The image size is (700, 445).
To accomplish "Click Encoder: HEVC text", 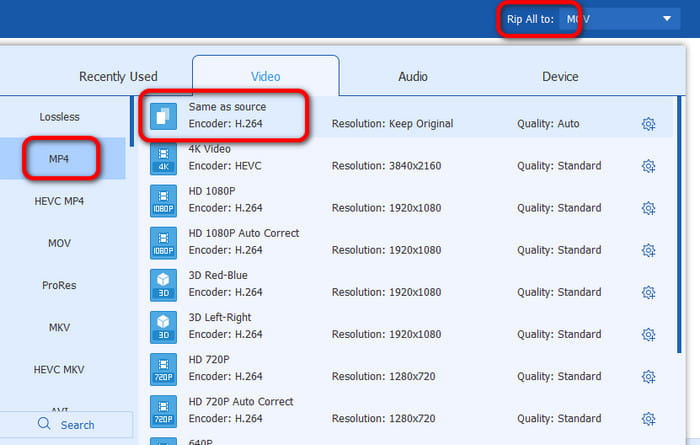I will (225, 166).
